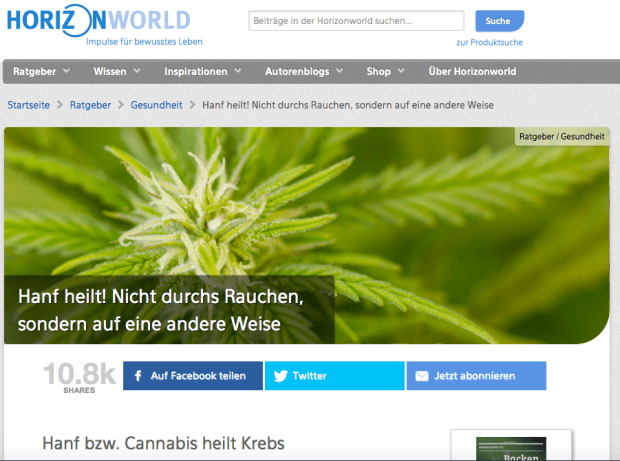The width and height of the screenshot is (620, 461).
Task: Open the Autorenblogs menu
Action: [303, 72]
